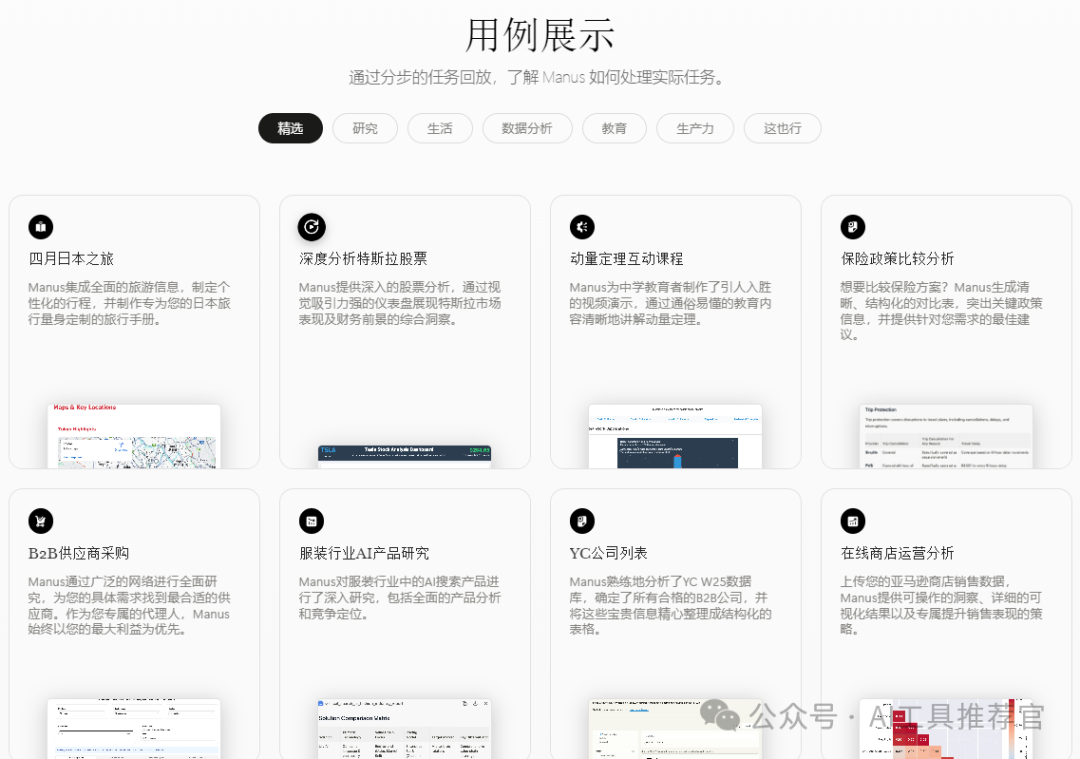Open the 四月日本之旅 card title

[x=71, y=259]
